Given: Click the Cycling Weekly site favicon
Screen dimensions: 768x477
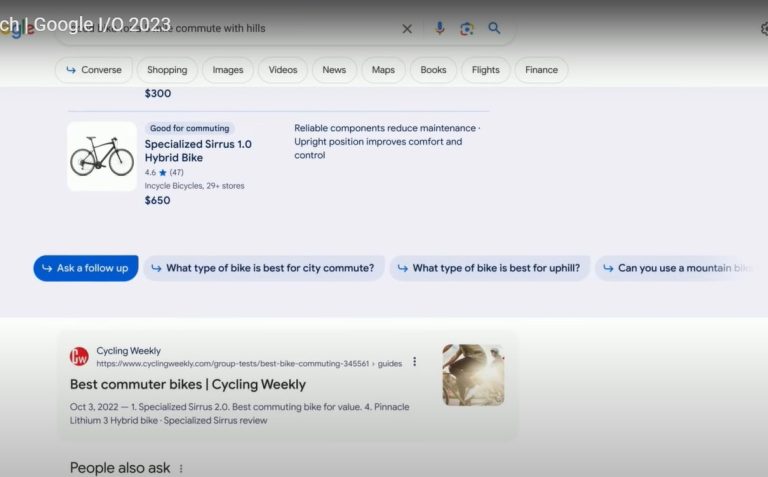Looking at the screenshot, I should (79, 357).
